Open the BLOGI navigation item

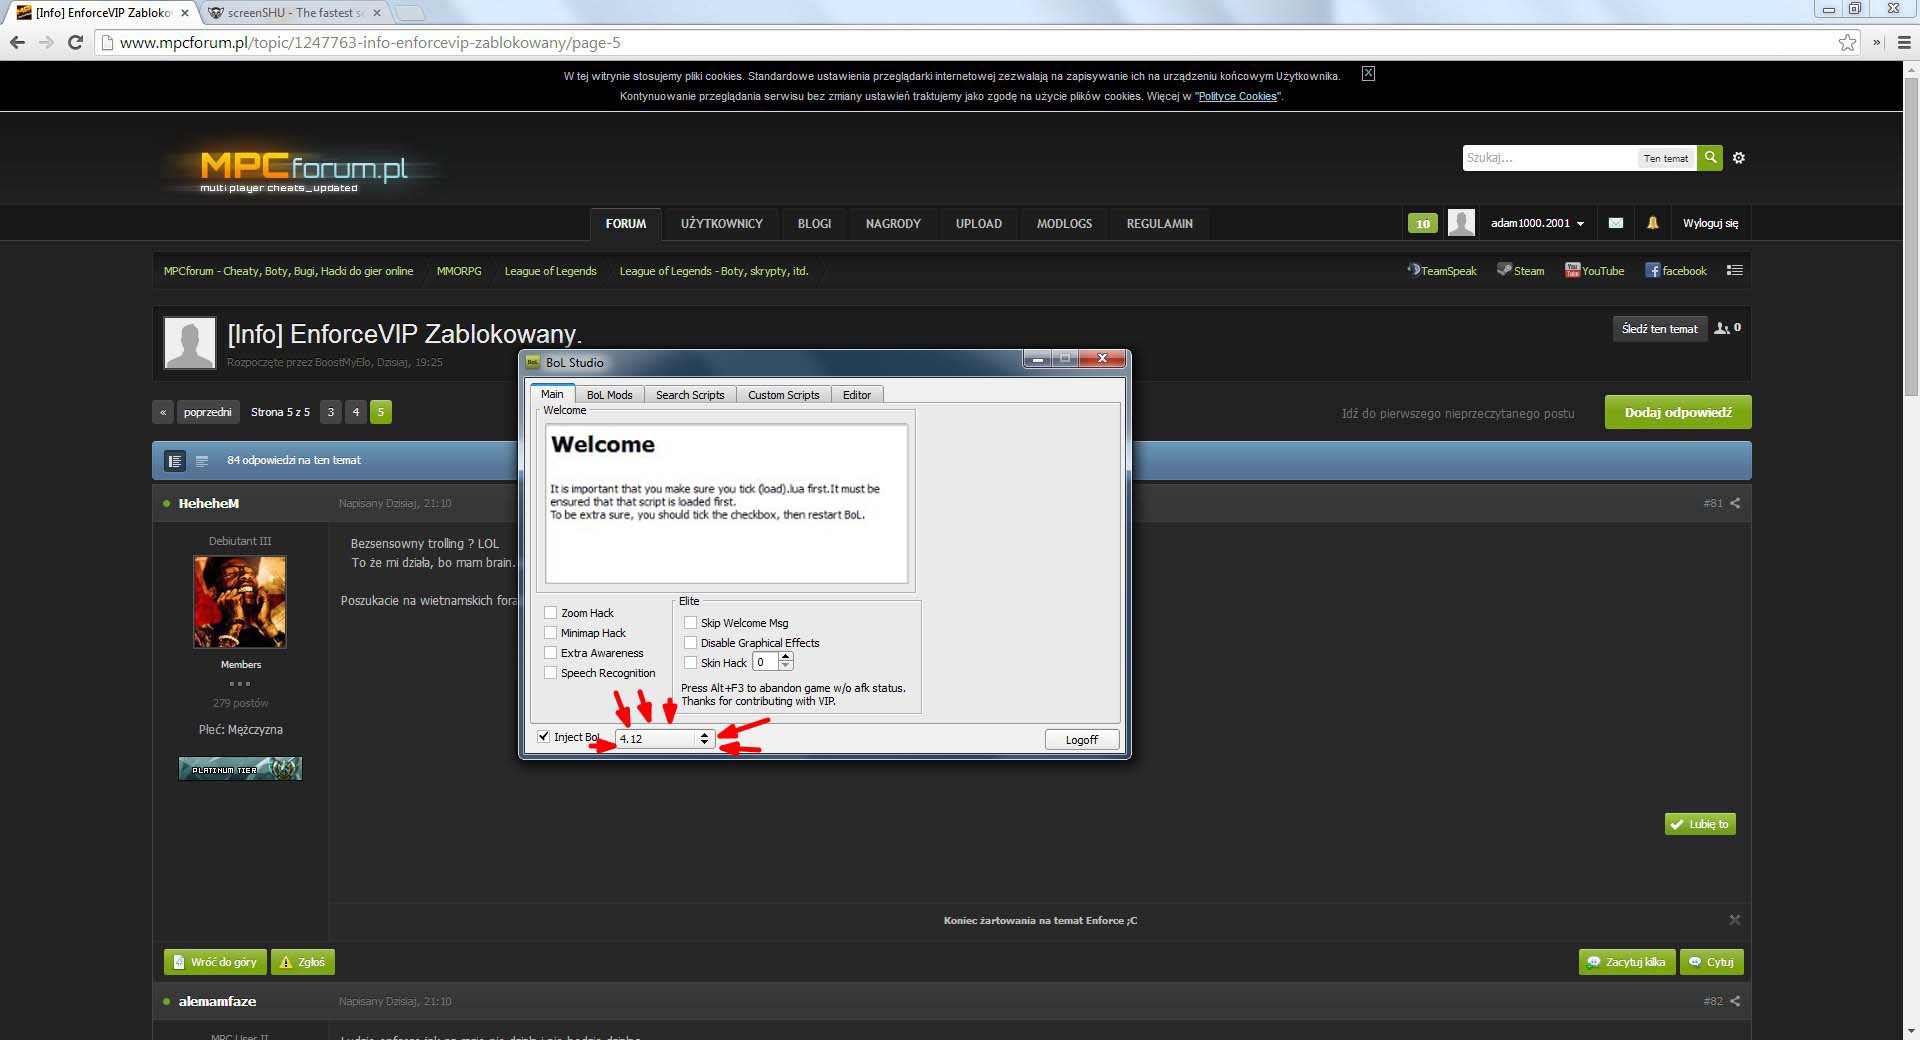pos(815,224)
